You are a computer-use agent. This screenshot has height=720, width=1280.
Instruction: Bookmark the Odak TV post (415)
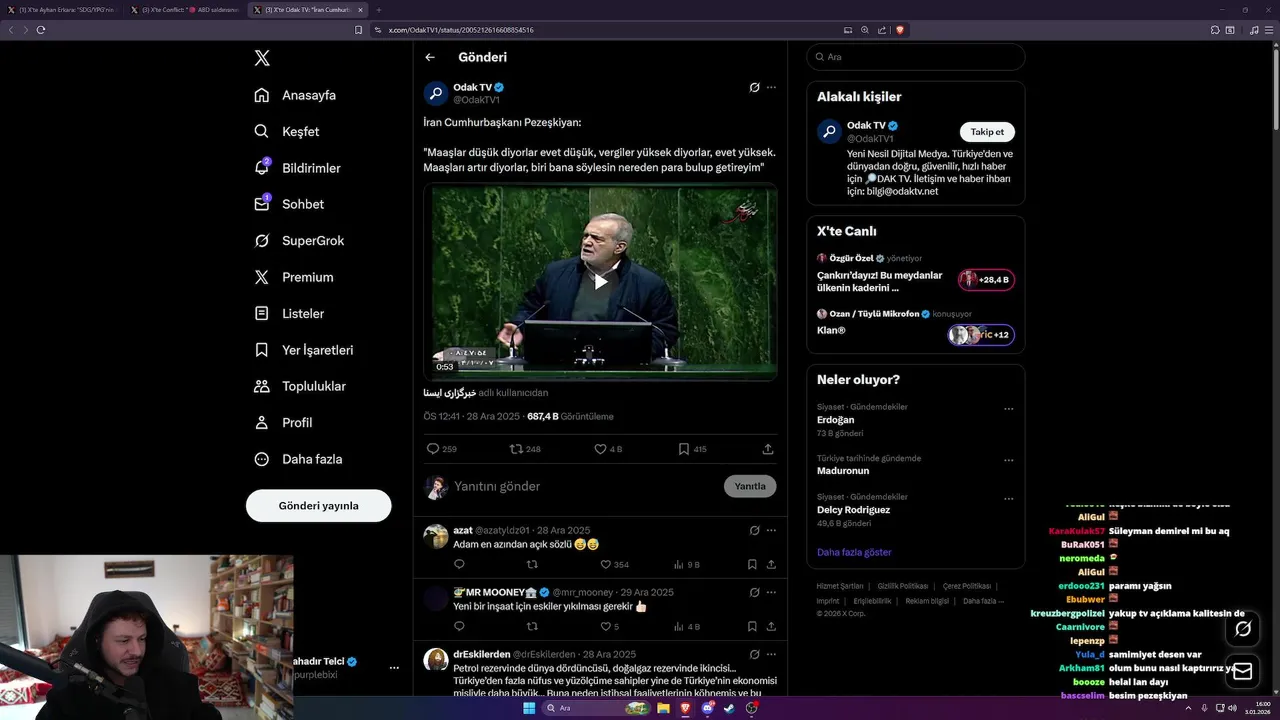click(x=692, y=449)
